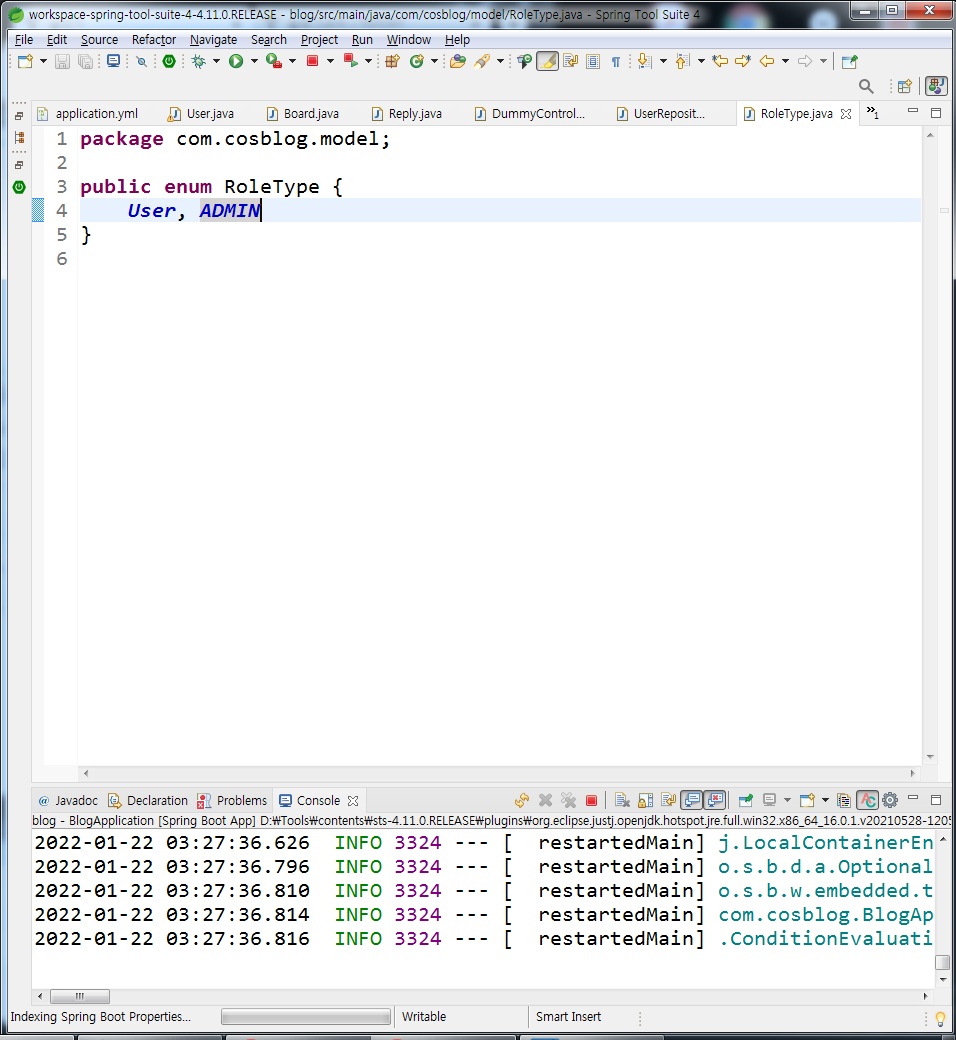
Task: Toggle Word Wrap toolbar icon
Action: (x=571, y=62)
